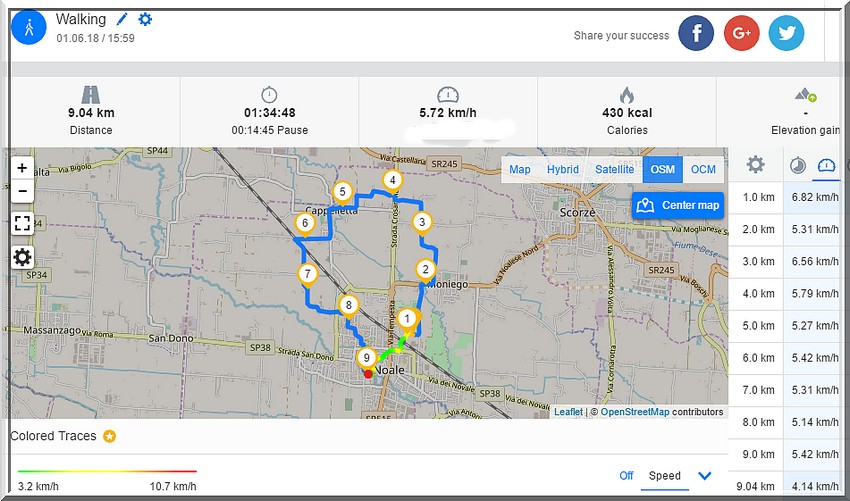Click the duration stopwatch icon
The height and width of the screenshot is (501, 850).
click(269, 95)
